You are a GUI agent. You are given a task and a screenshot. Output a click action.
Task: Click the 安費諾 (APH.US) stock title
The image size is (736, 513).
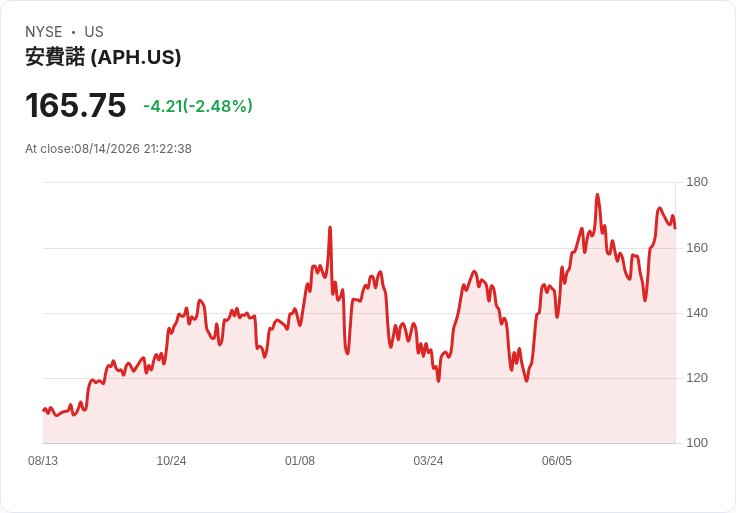pos(103,57)
